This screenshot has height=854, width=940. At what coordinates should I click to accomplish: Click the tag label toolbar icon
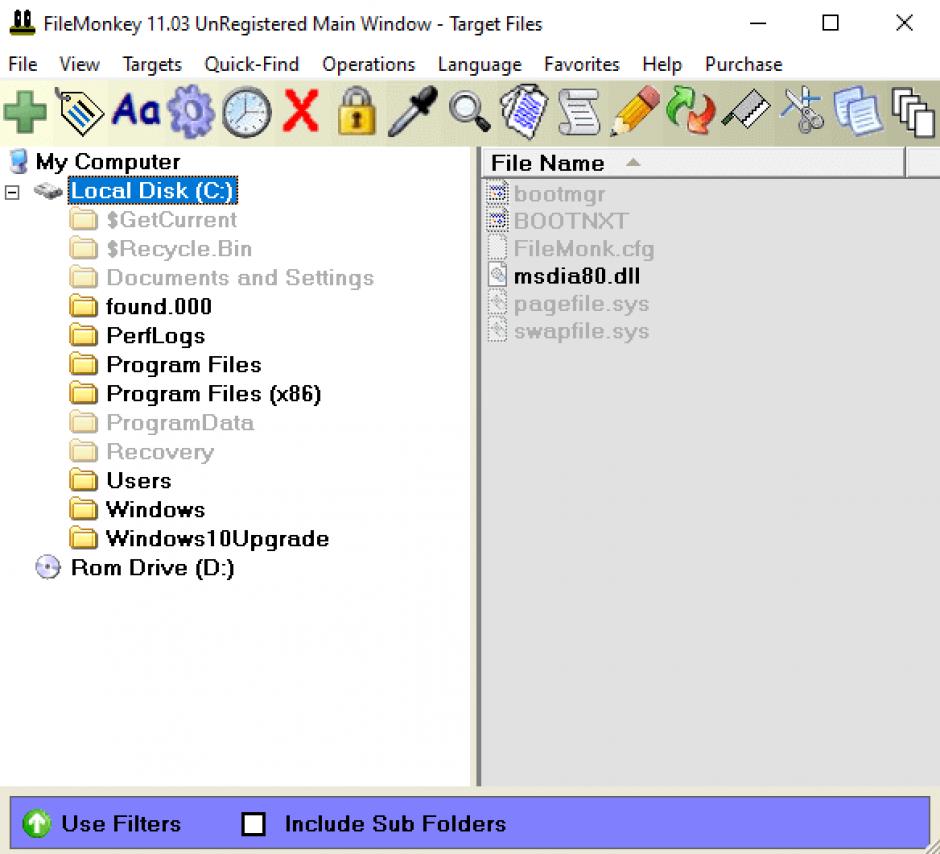click(79, 111)
